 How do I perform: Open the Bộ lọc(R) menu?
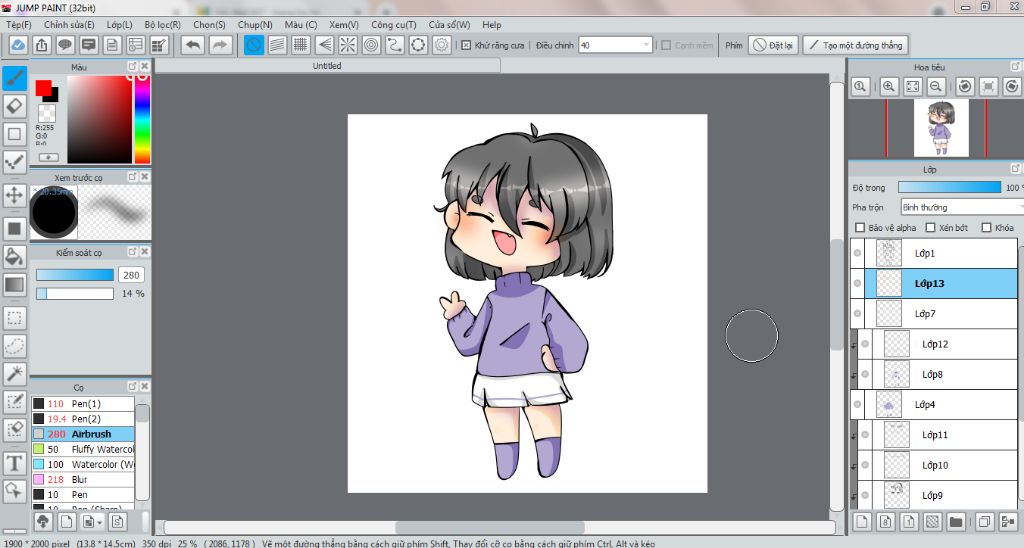[x=163, y=24]
